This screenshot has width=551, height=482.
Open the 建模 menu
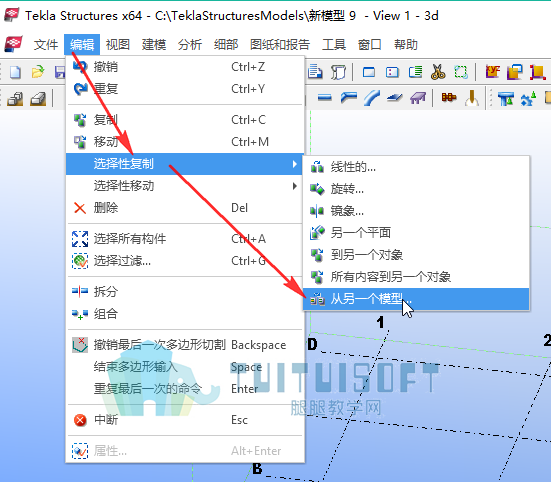click(x=154, y=45)
